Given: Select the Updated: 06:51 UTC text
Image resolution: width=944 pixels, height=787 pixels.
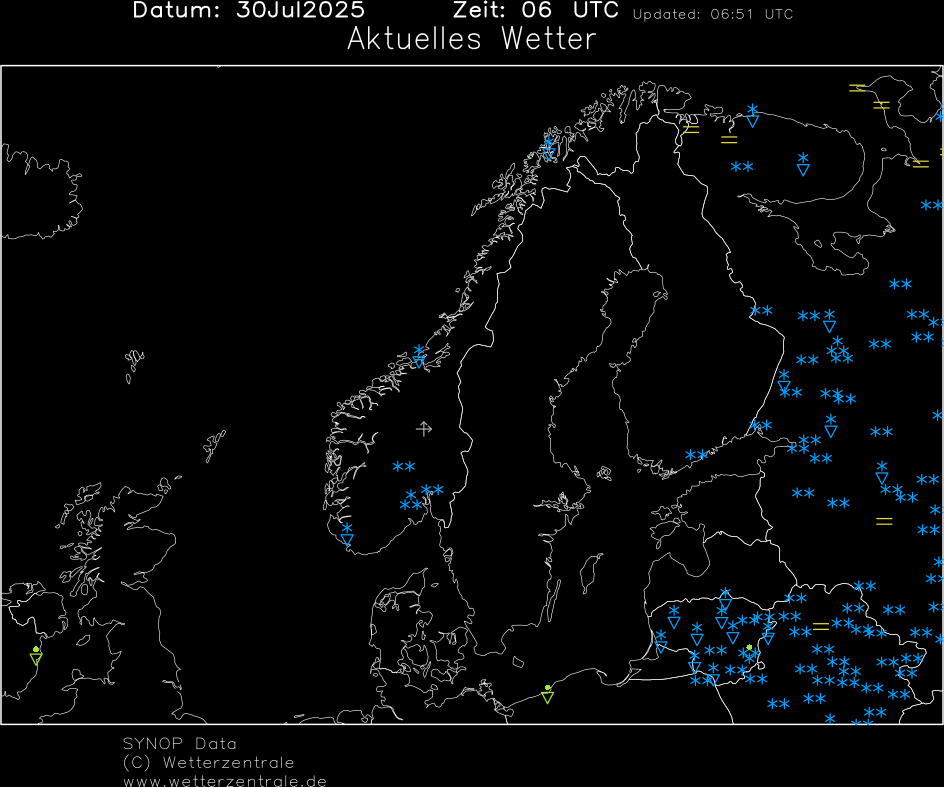Looking at the screenshot, I should coord(713,14).
